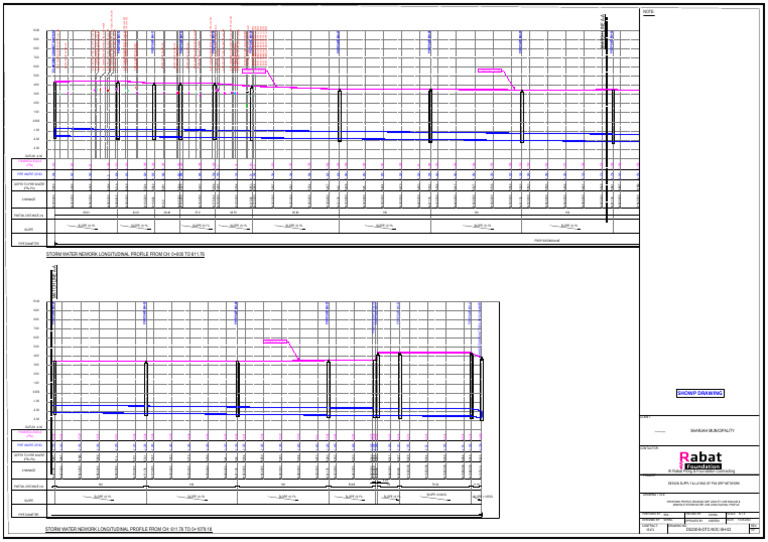
Task: Click the PIPE DIAMETER row label in lower table
Action: click(x=30, y=515)
